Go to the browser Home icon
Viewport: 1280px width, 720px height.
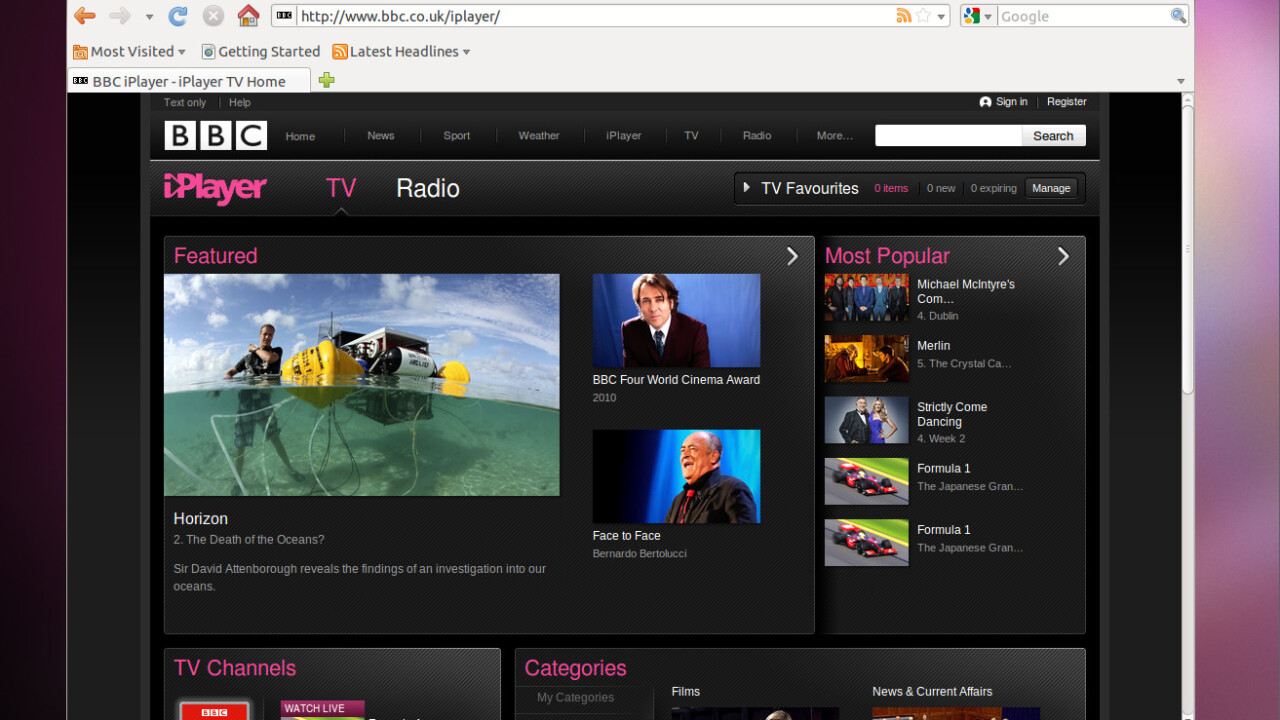[x=248, y=16]
